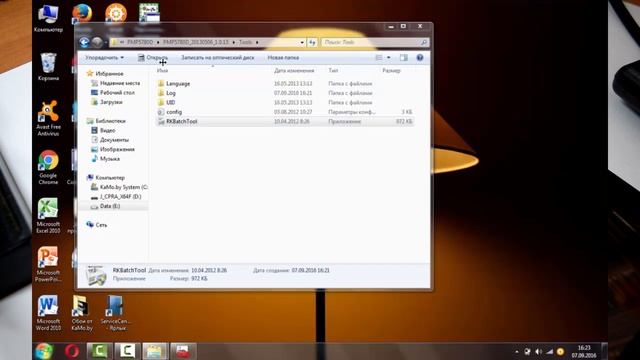Open the view options dropdown arrow
The height and width of the screenshot is (360, 640).
pyautogui.click(x=389, y=58)
